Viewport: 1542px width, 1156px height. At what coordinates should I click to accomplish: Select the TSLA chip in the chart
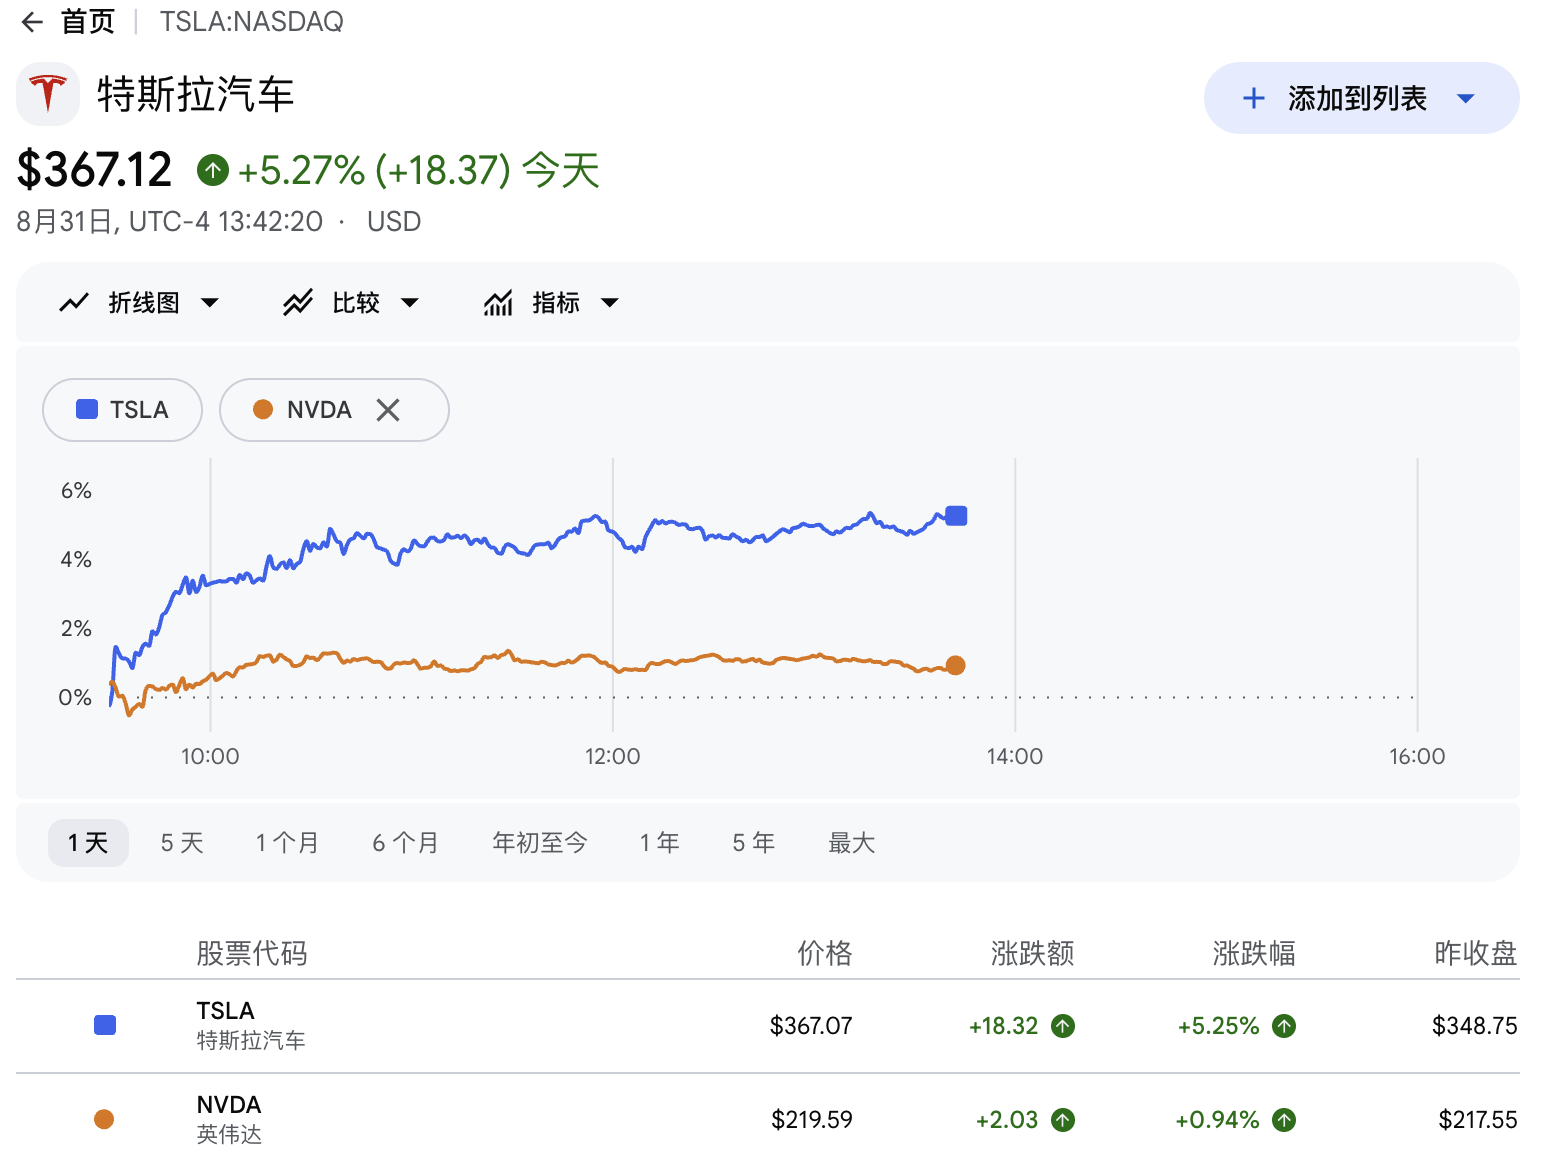pos(122,410)
